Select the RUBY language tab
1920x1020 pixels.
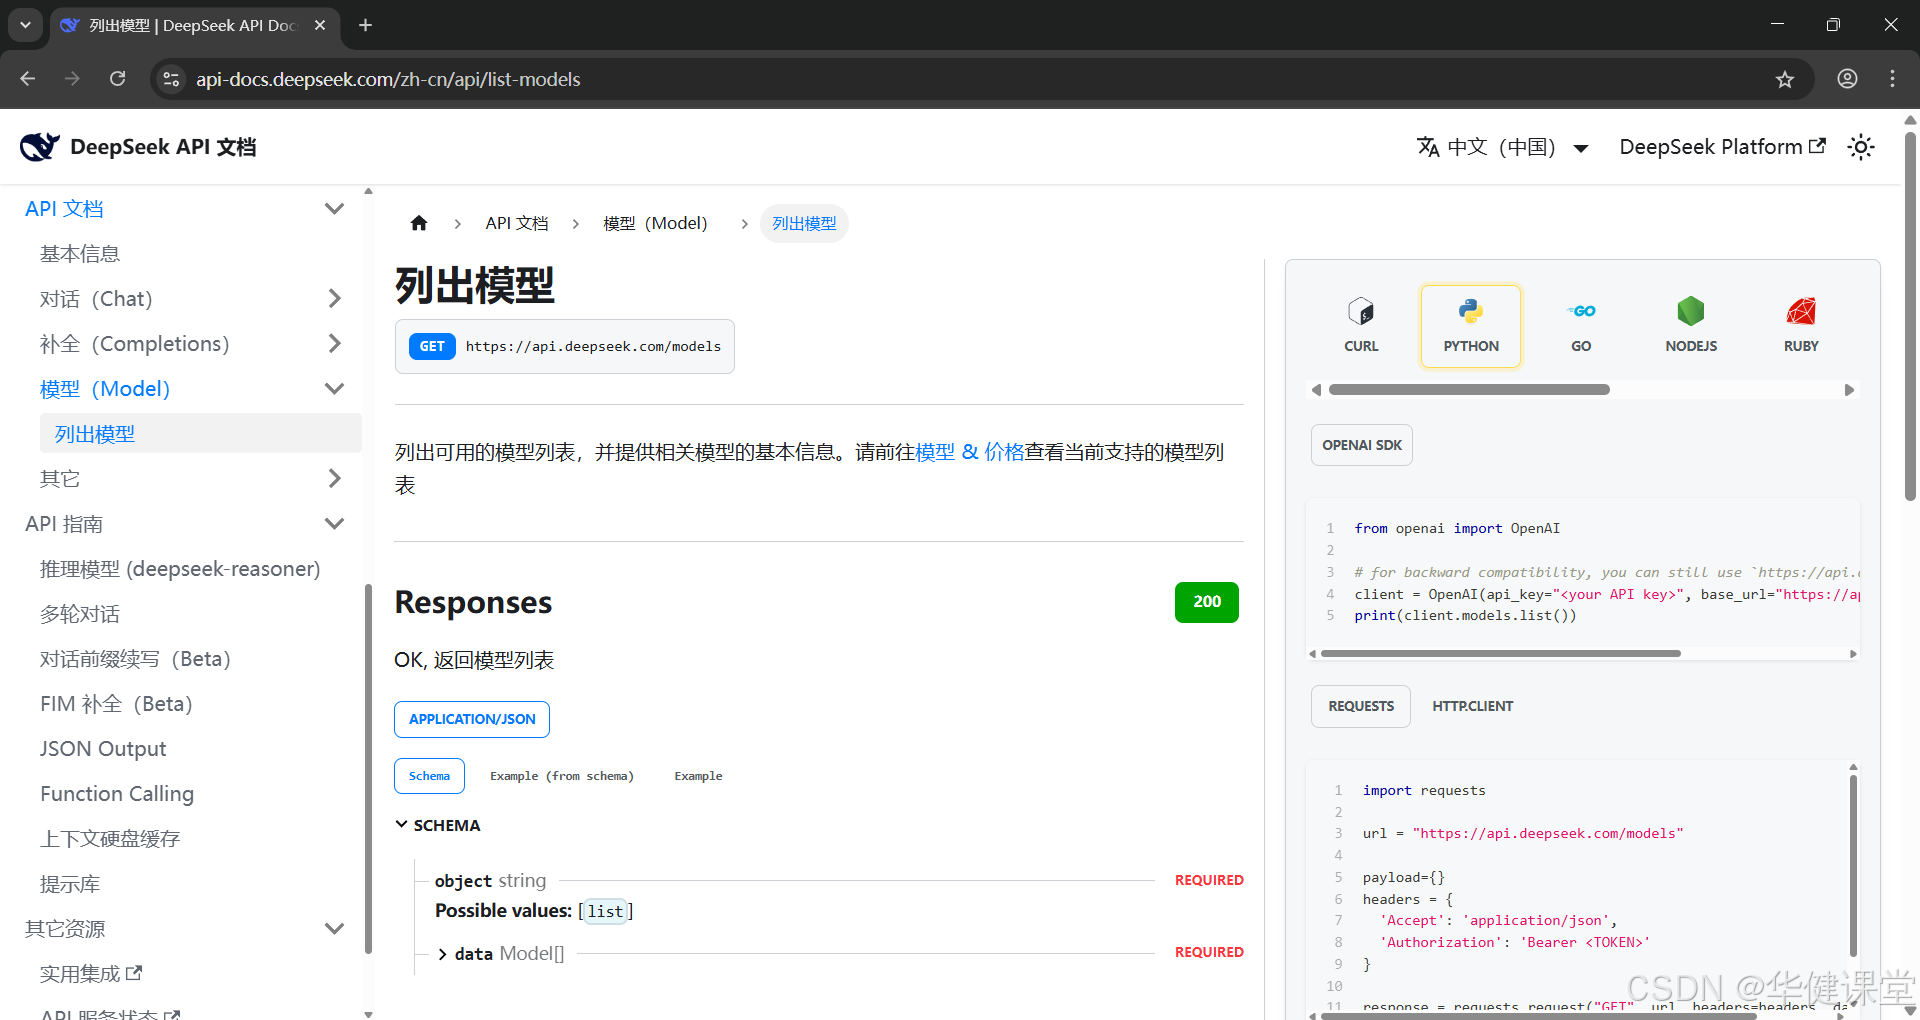coord(1801,326)
